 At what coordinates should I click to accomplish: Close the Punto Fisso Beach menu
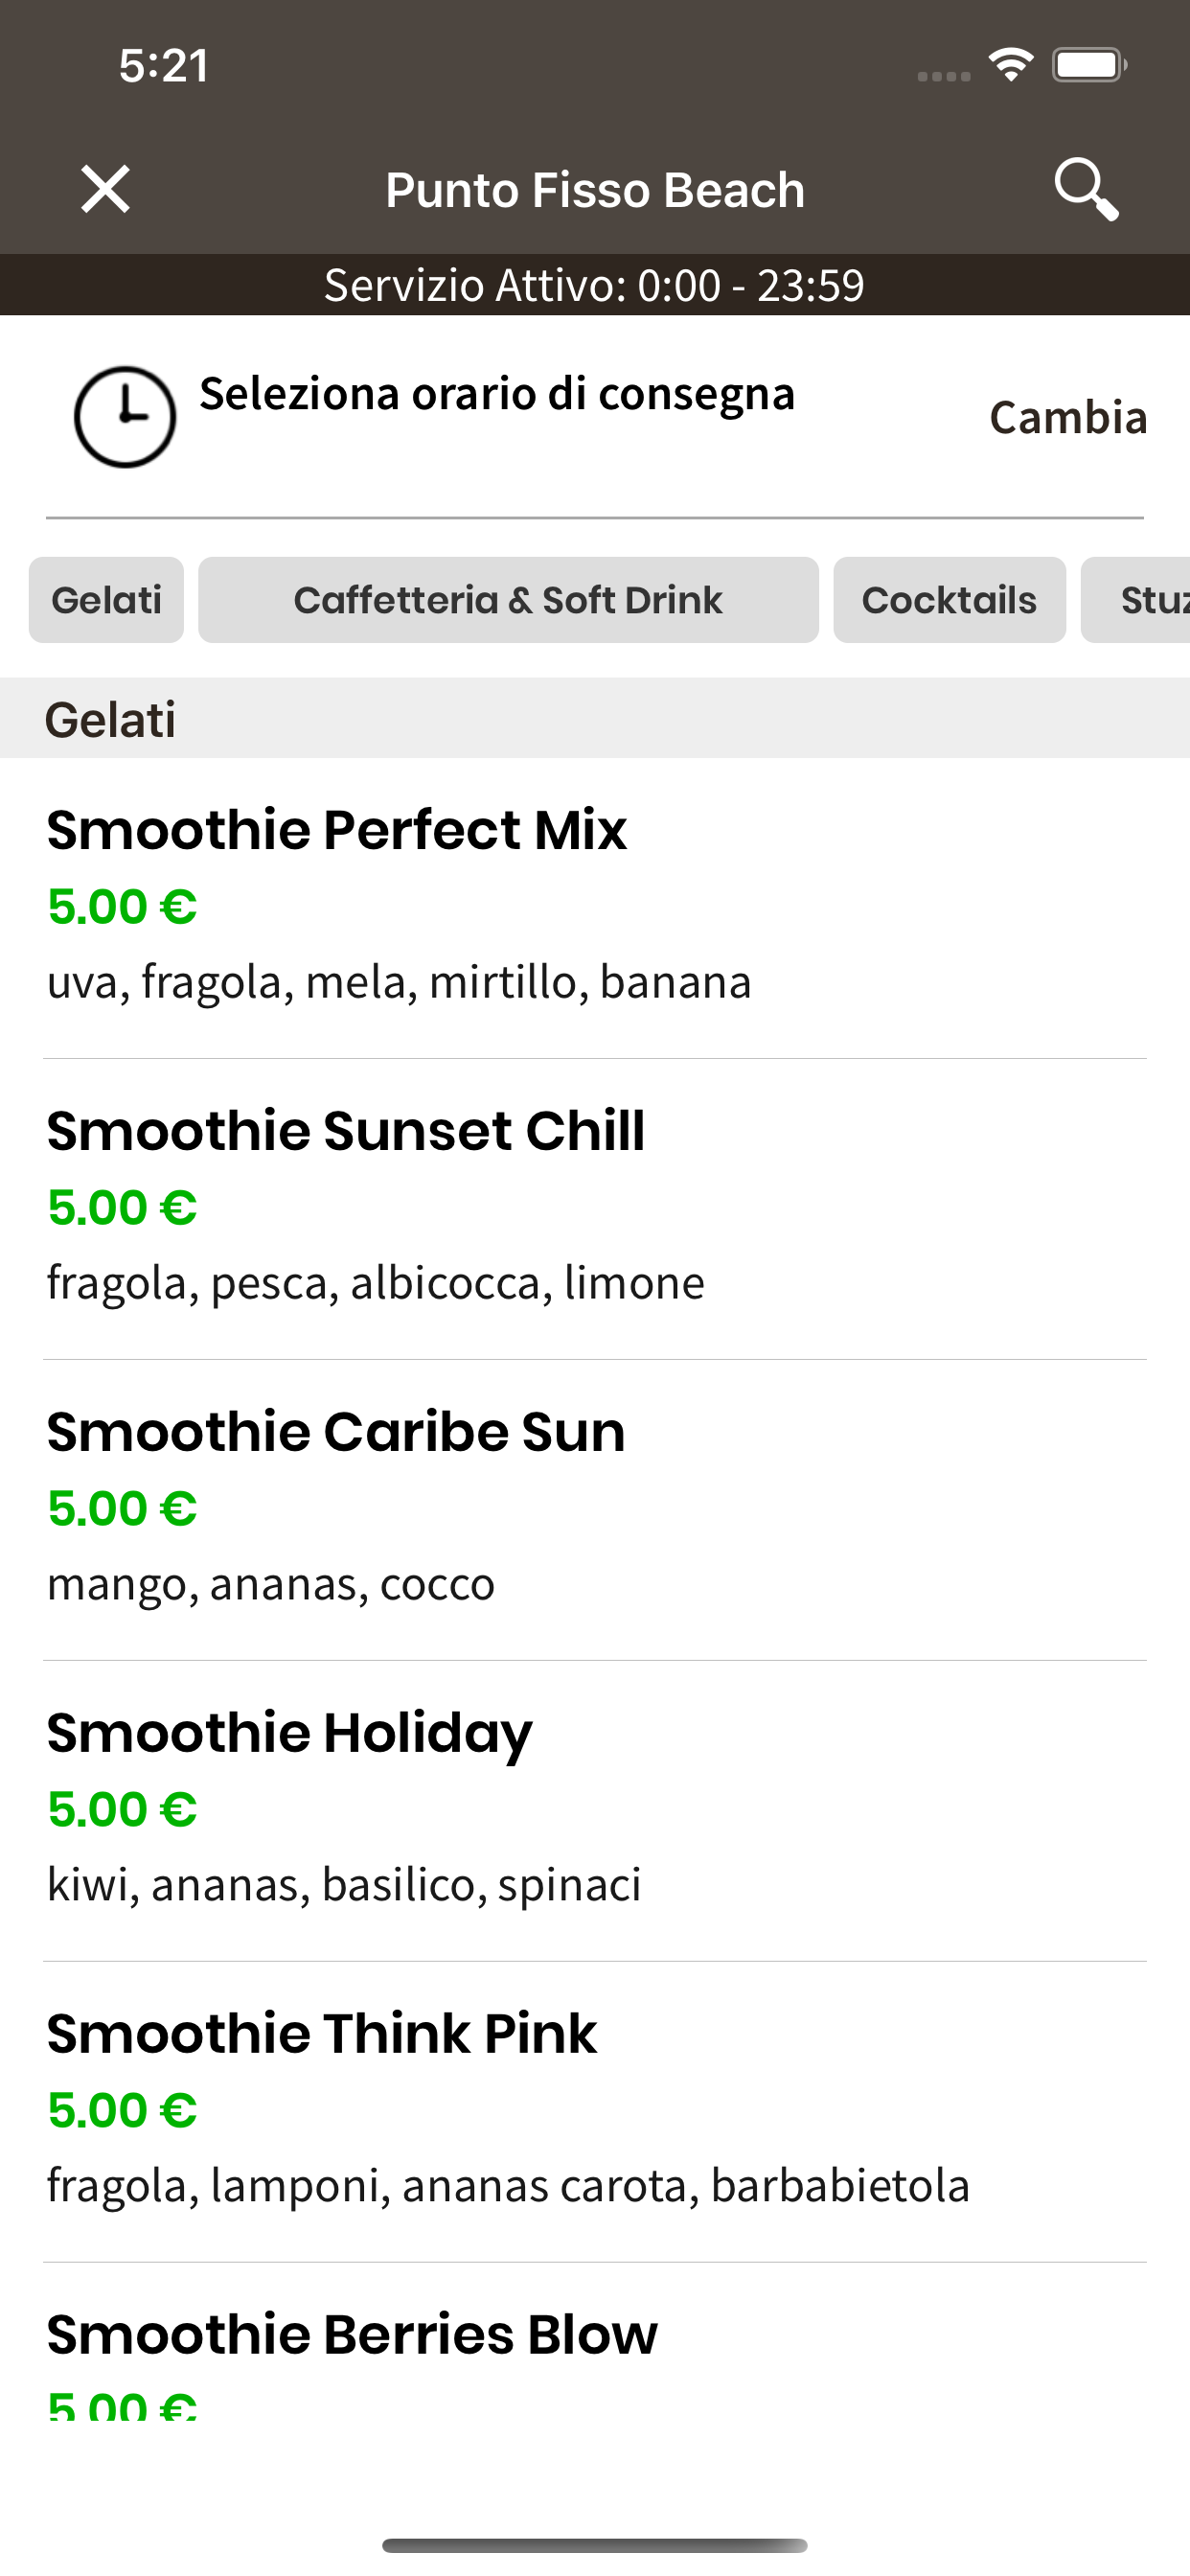point(105,189)
